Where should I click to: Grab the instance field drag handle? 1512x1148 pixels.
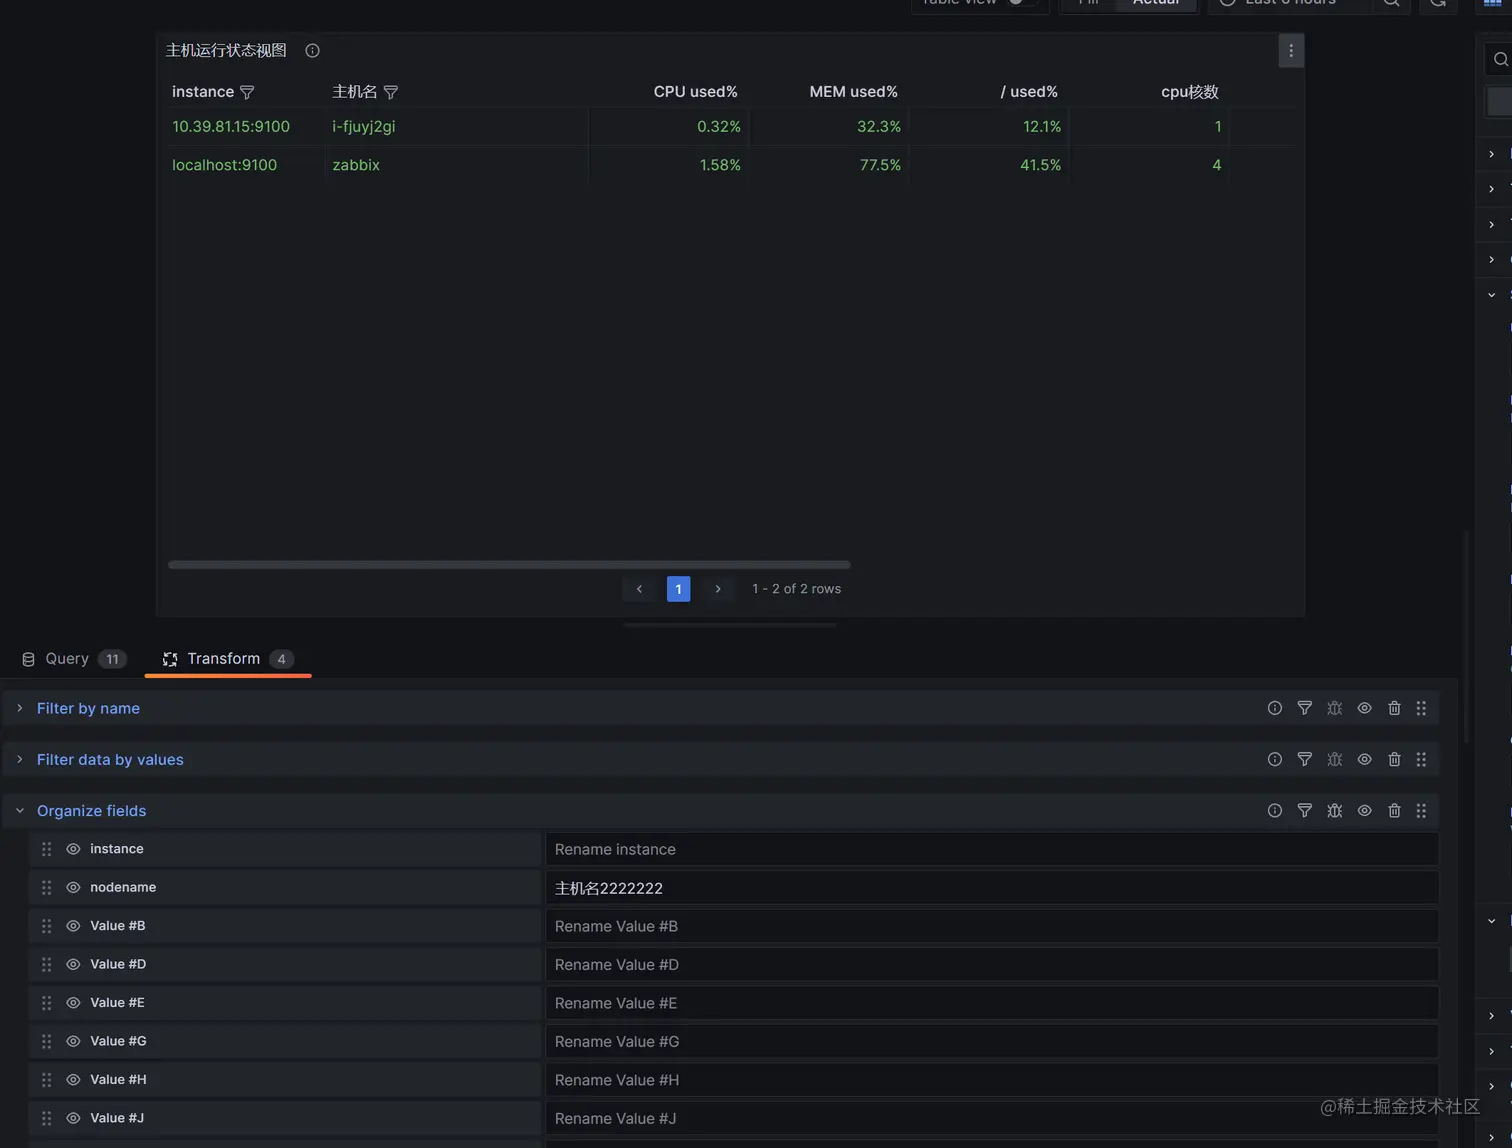(46, 849)
